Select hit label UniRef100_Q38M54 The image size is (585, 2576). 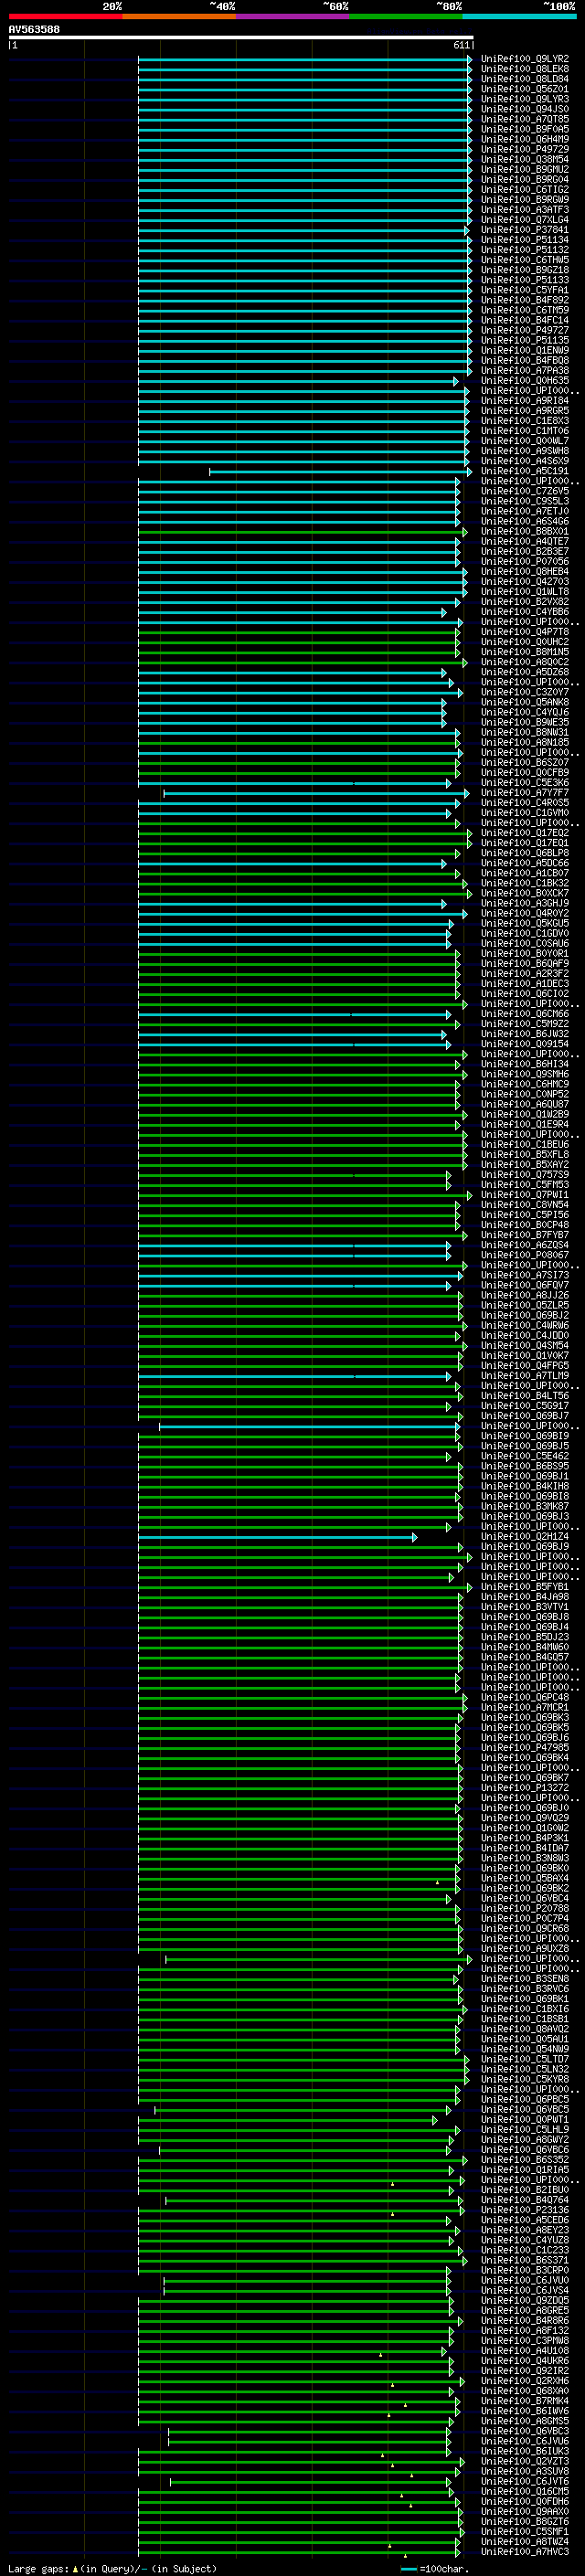[x=525, y=160]
